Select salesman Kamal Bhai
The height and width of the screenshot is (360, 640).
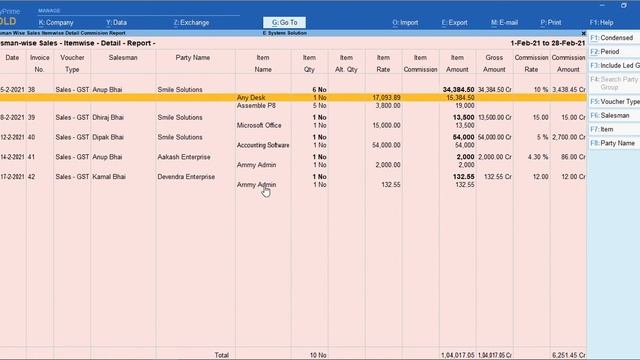pyautogui.click(x=109, y=176)
